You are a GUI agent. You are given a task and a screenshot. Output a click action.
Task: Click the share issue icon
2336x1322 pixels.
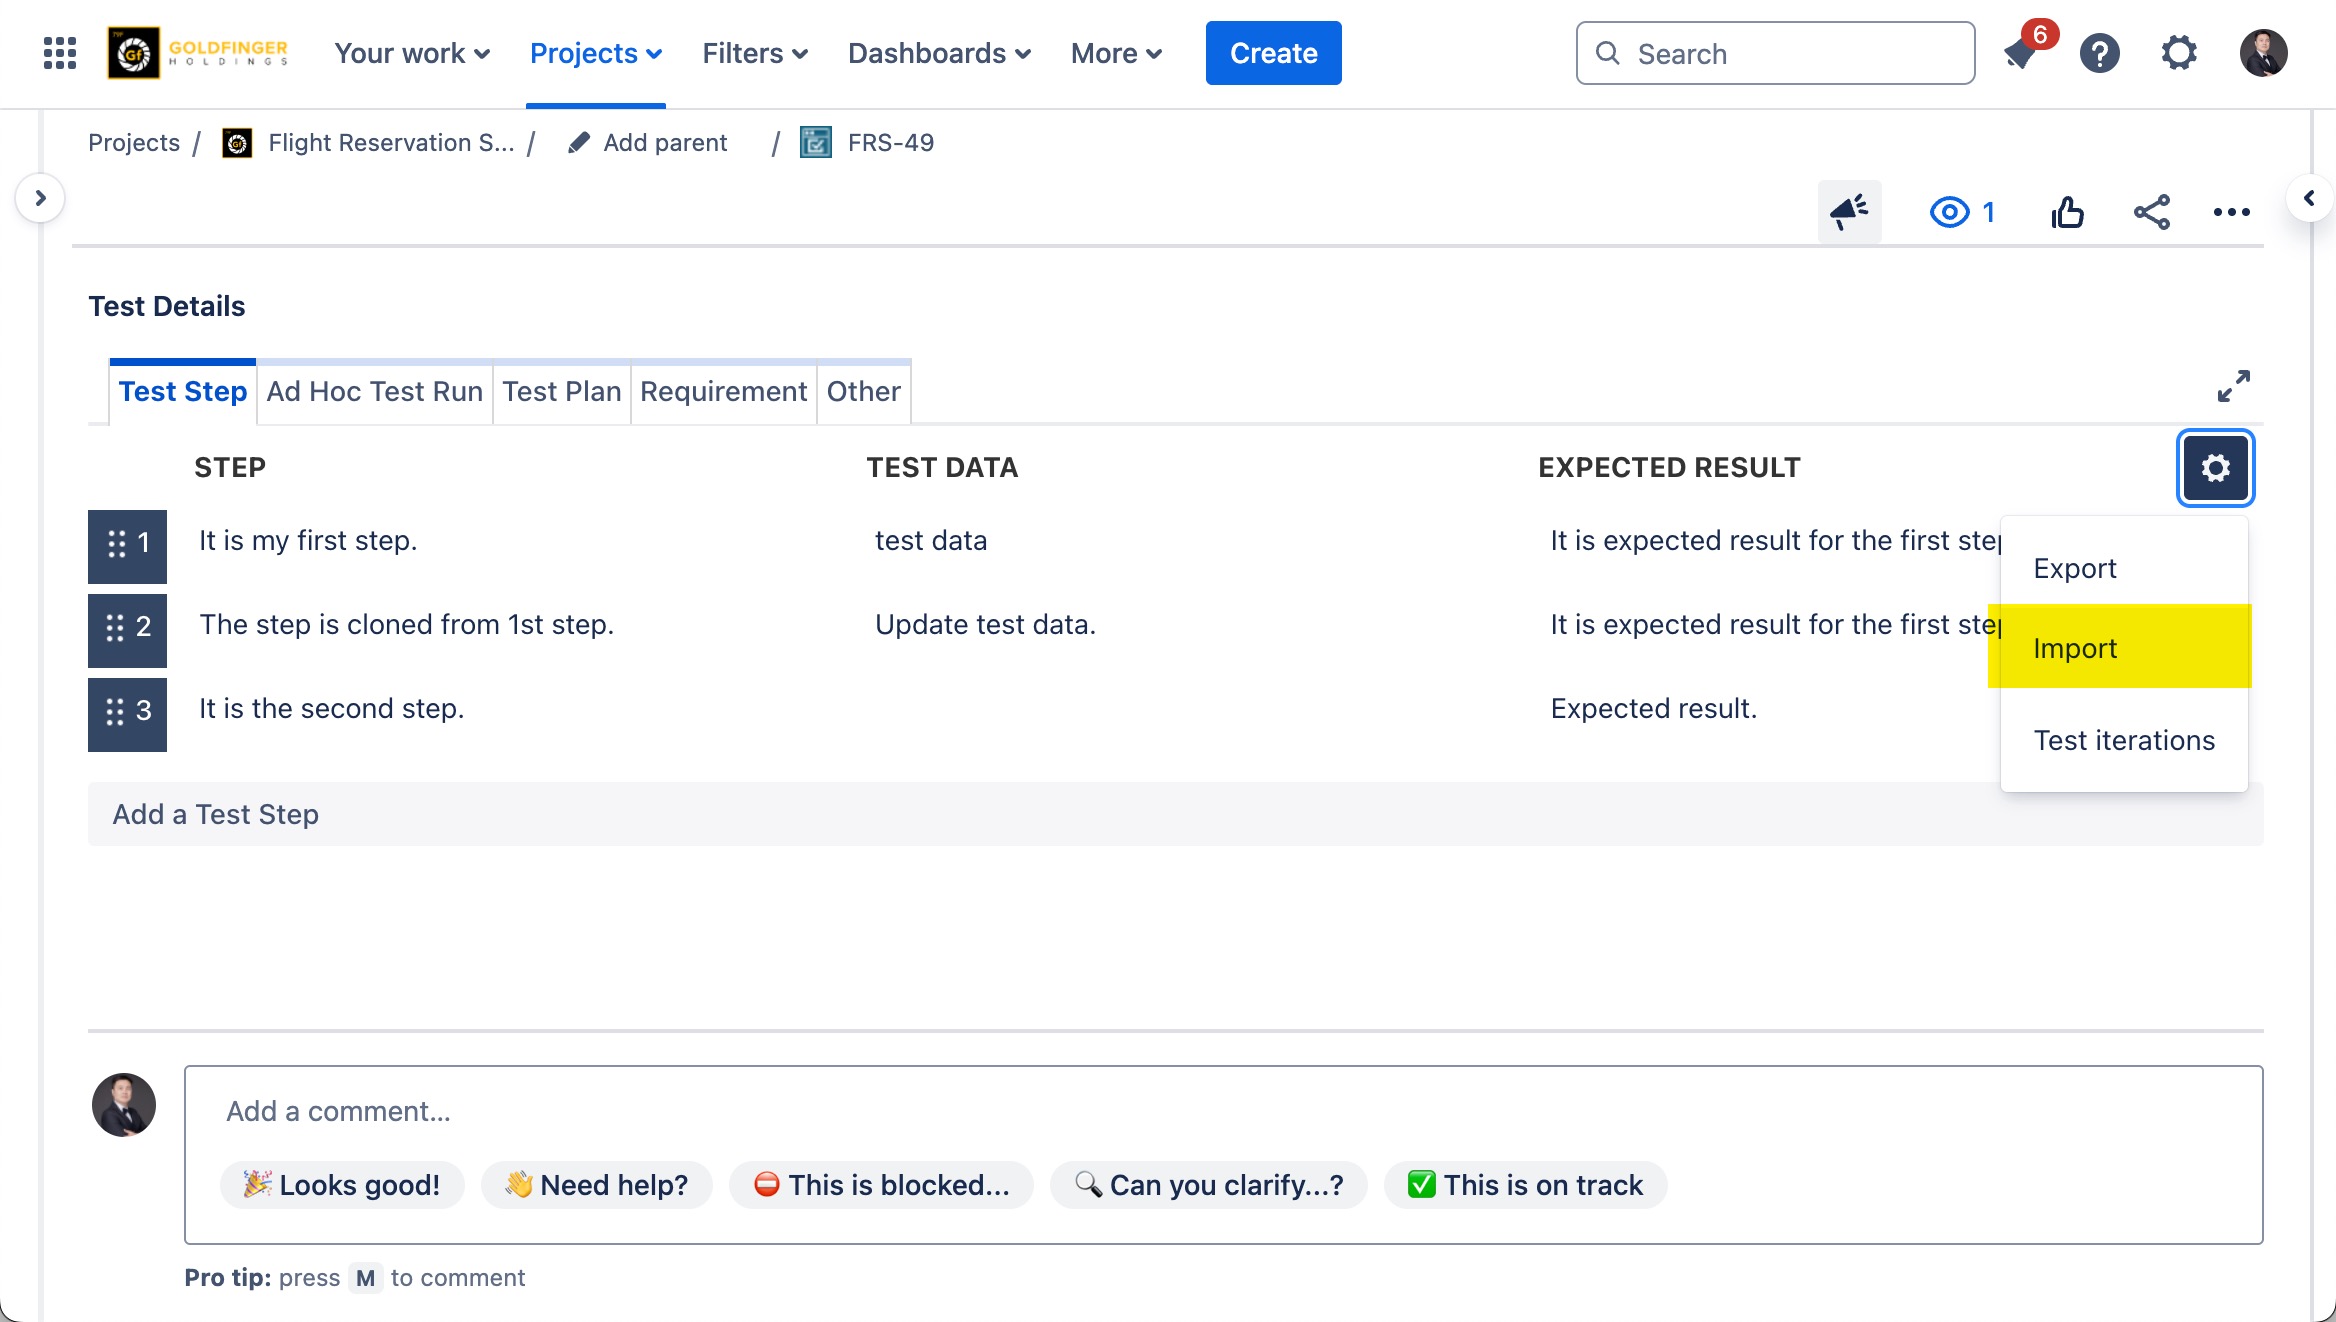coord(2151,212)
